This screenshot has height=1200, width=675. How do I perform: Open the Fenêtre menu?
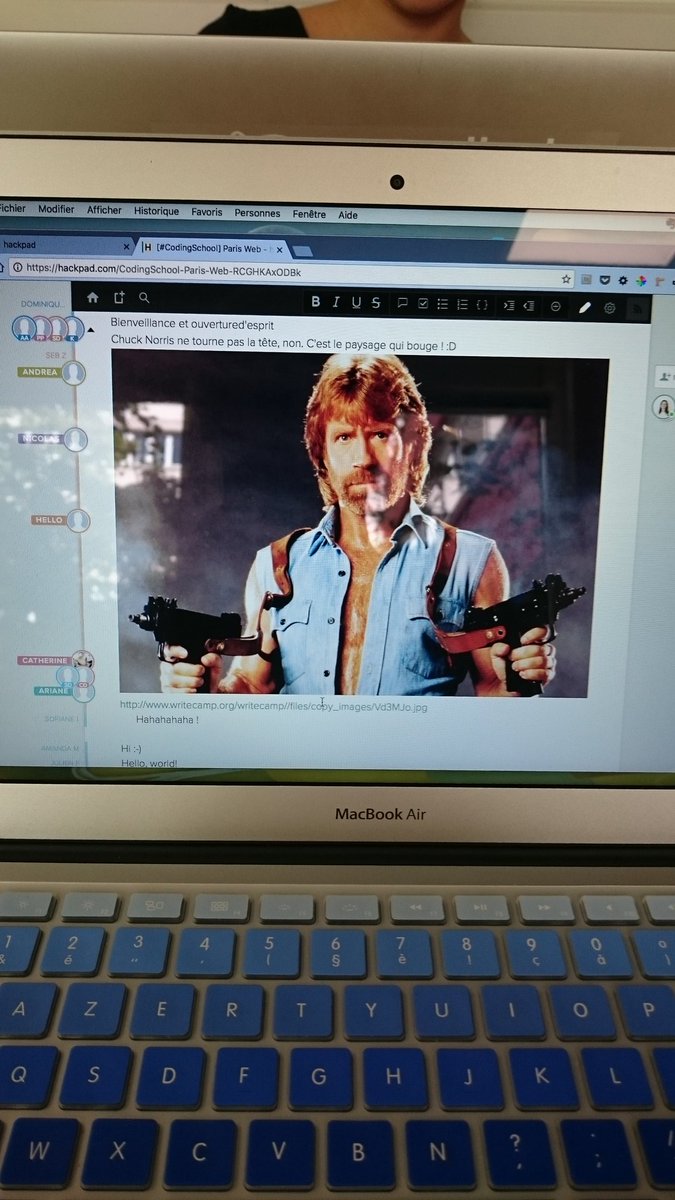309,214
